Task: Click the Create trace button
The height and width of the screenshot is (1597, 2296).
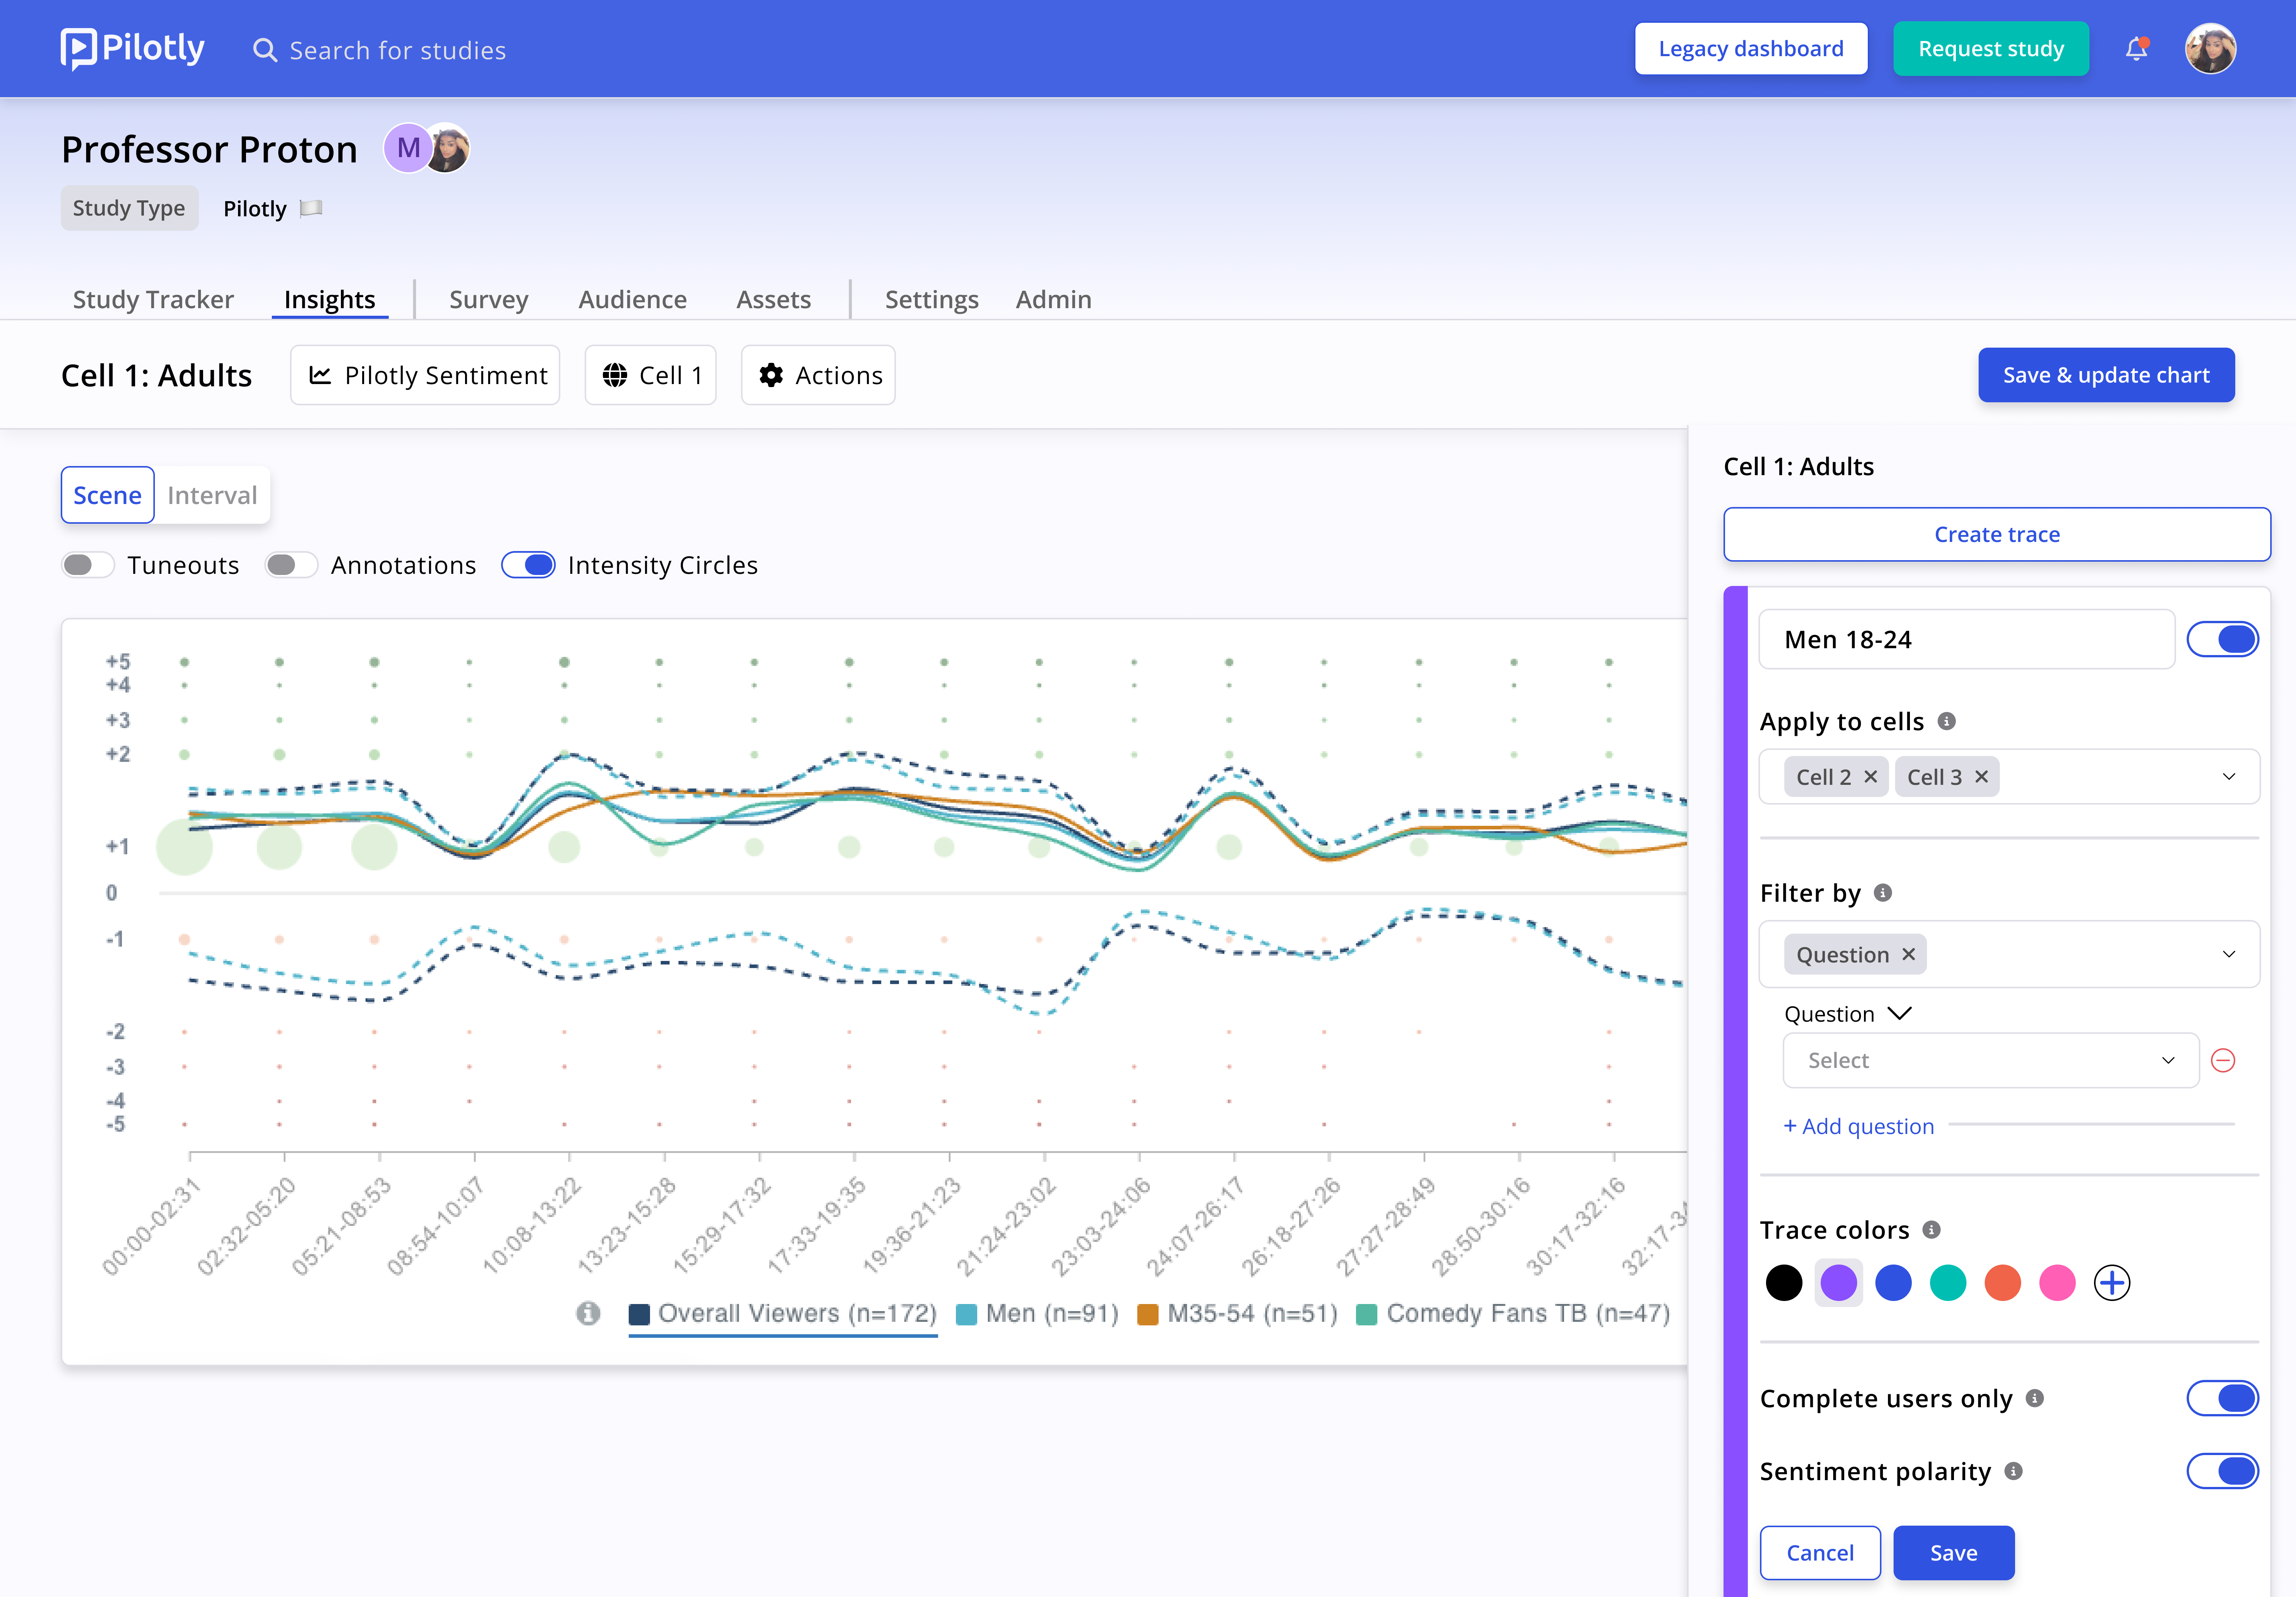Action: click(x=1997, y=534)
